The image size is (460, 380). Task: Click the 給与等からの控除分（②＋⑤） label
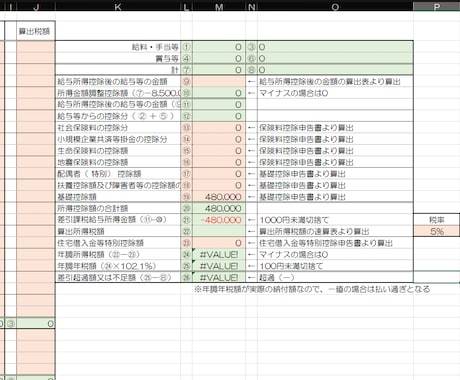(x=116, y=116)
